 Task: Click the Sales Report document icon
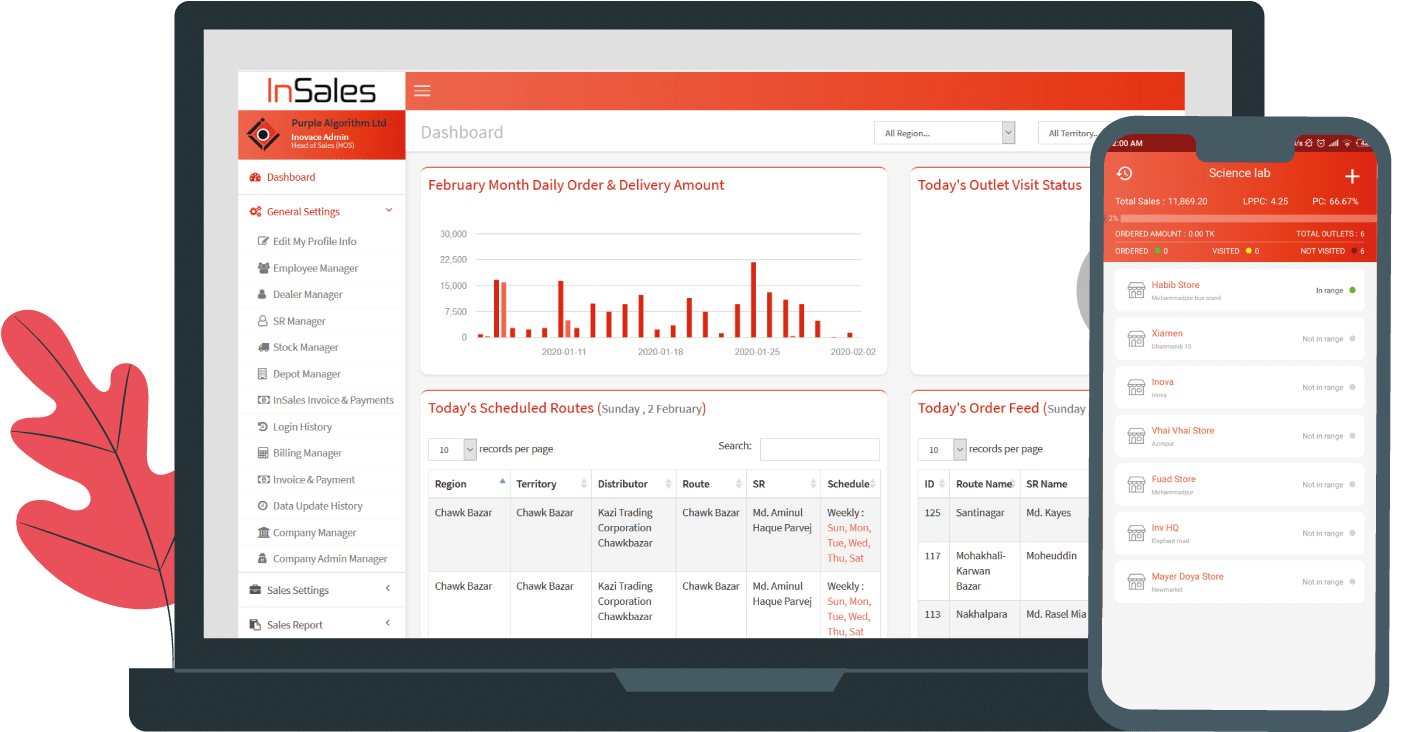pos(255,625)
